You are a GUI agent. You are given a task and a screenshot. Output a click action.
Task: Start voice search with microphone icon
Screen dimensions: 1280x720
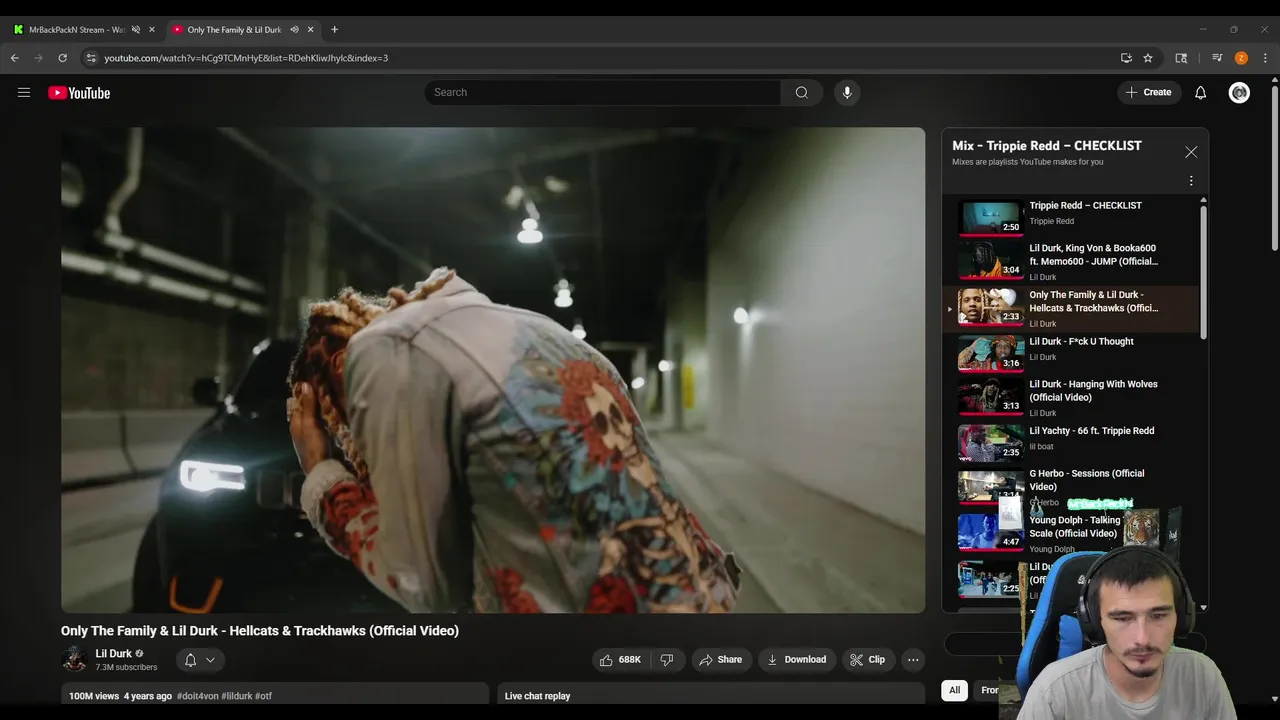pyautogui.click(x=847, y=92)
